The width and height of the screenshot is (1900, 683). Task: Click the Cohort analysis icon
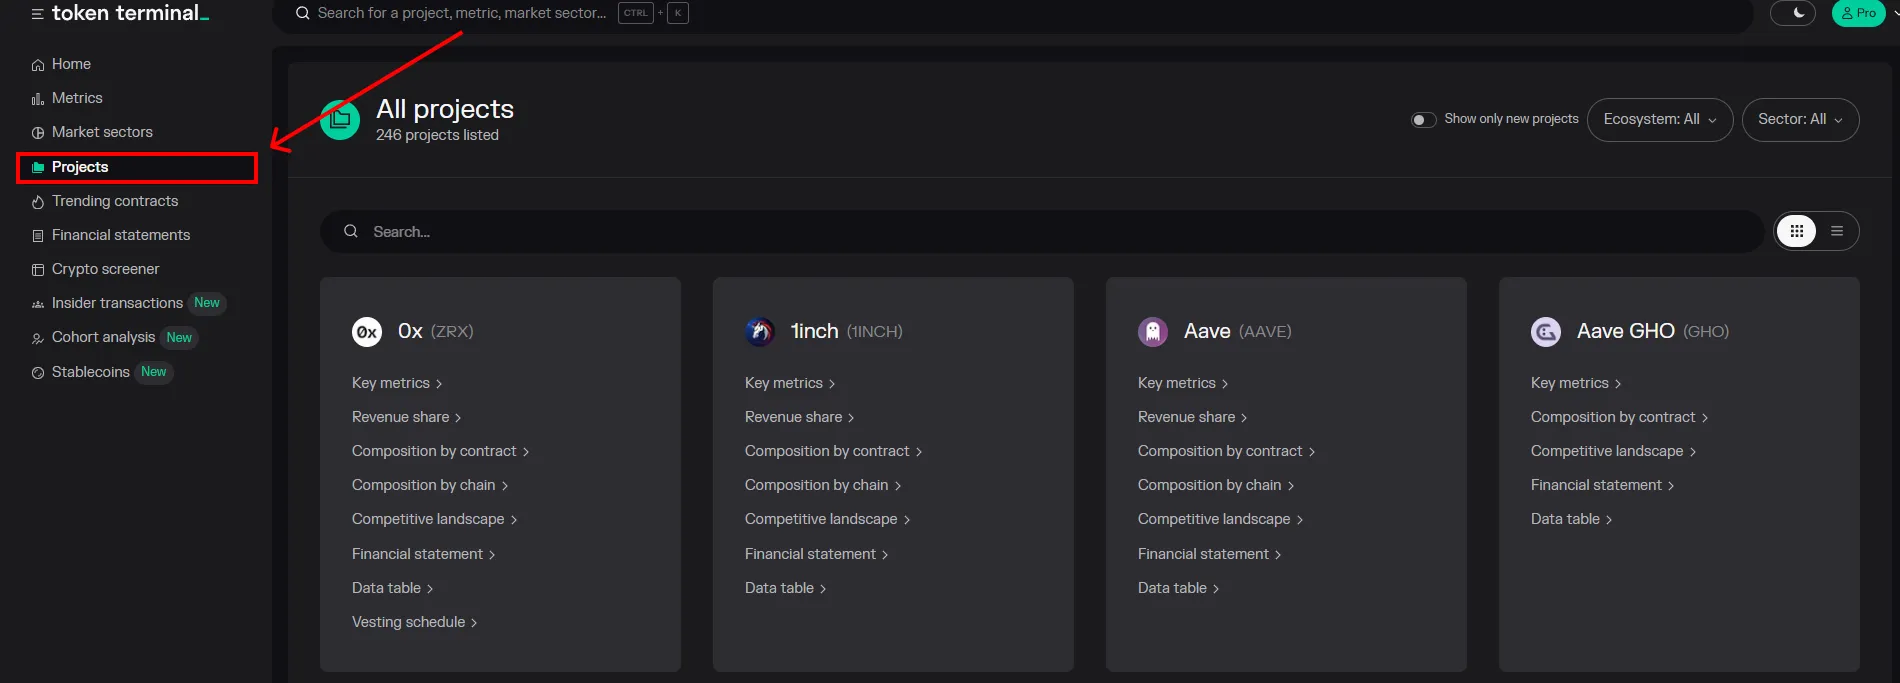(38, 338)
